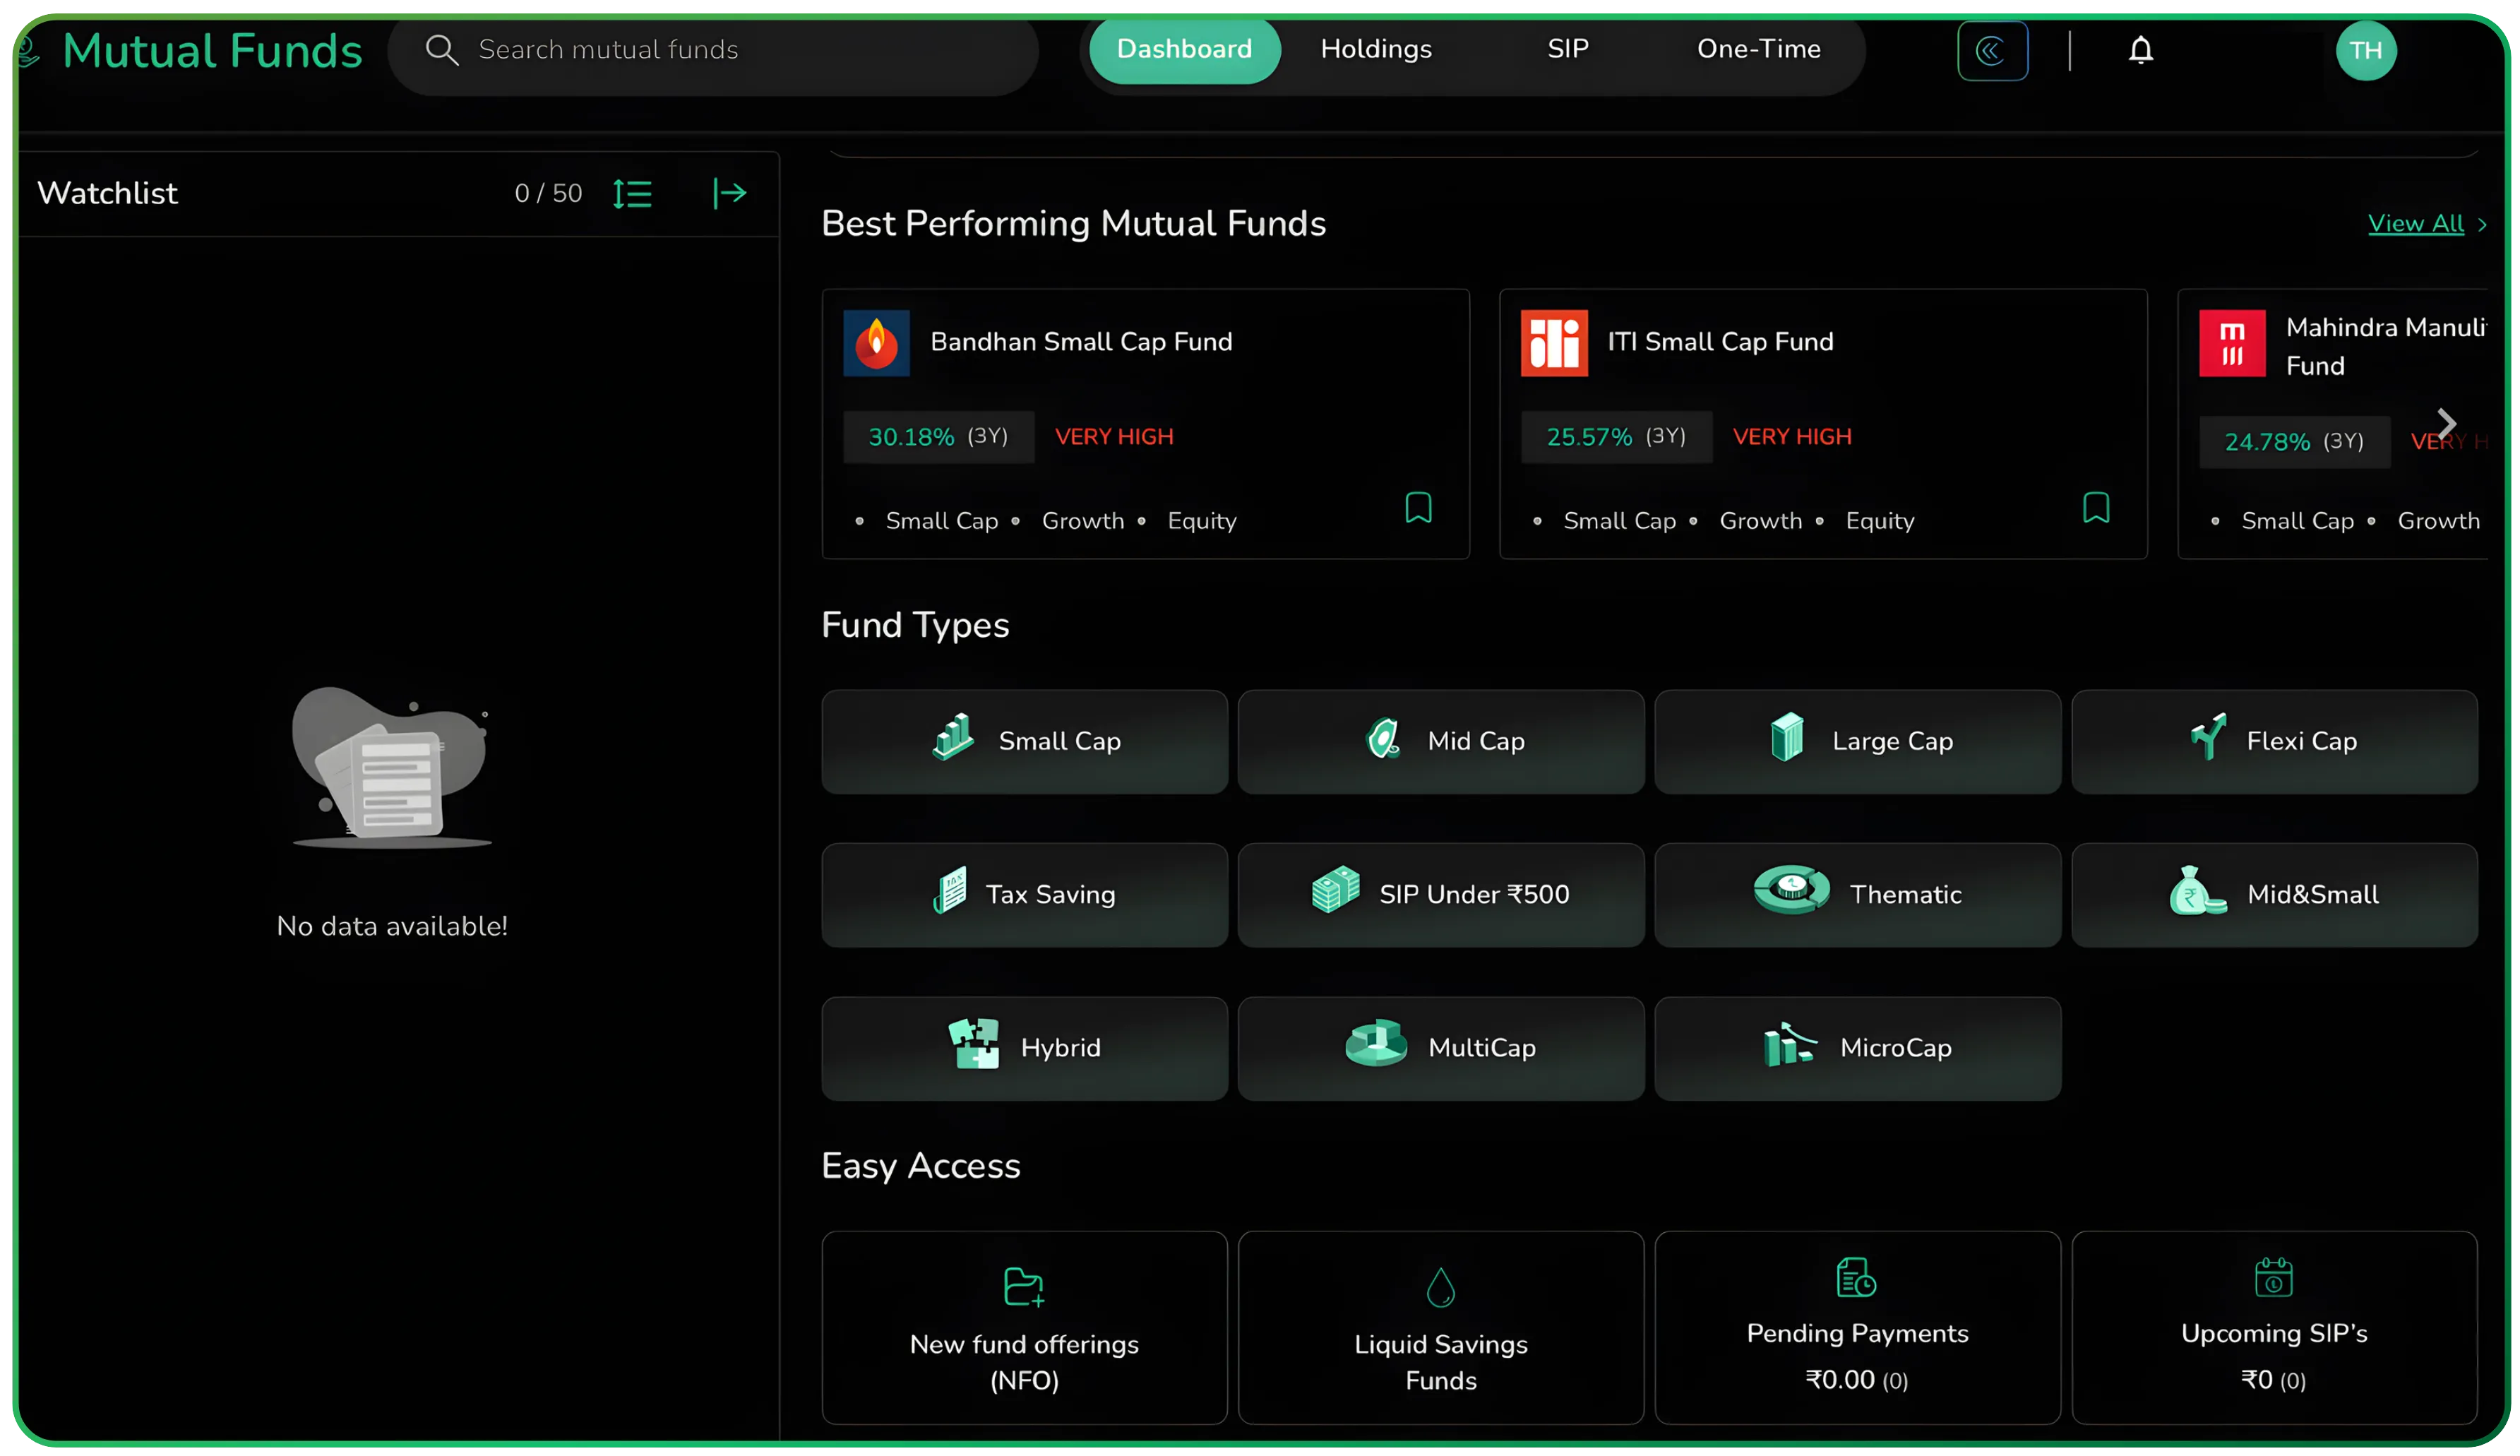Click the double-chevron collapse icon in header

pyautogui.click(x=1992, y=50)
